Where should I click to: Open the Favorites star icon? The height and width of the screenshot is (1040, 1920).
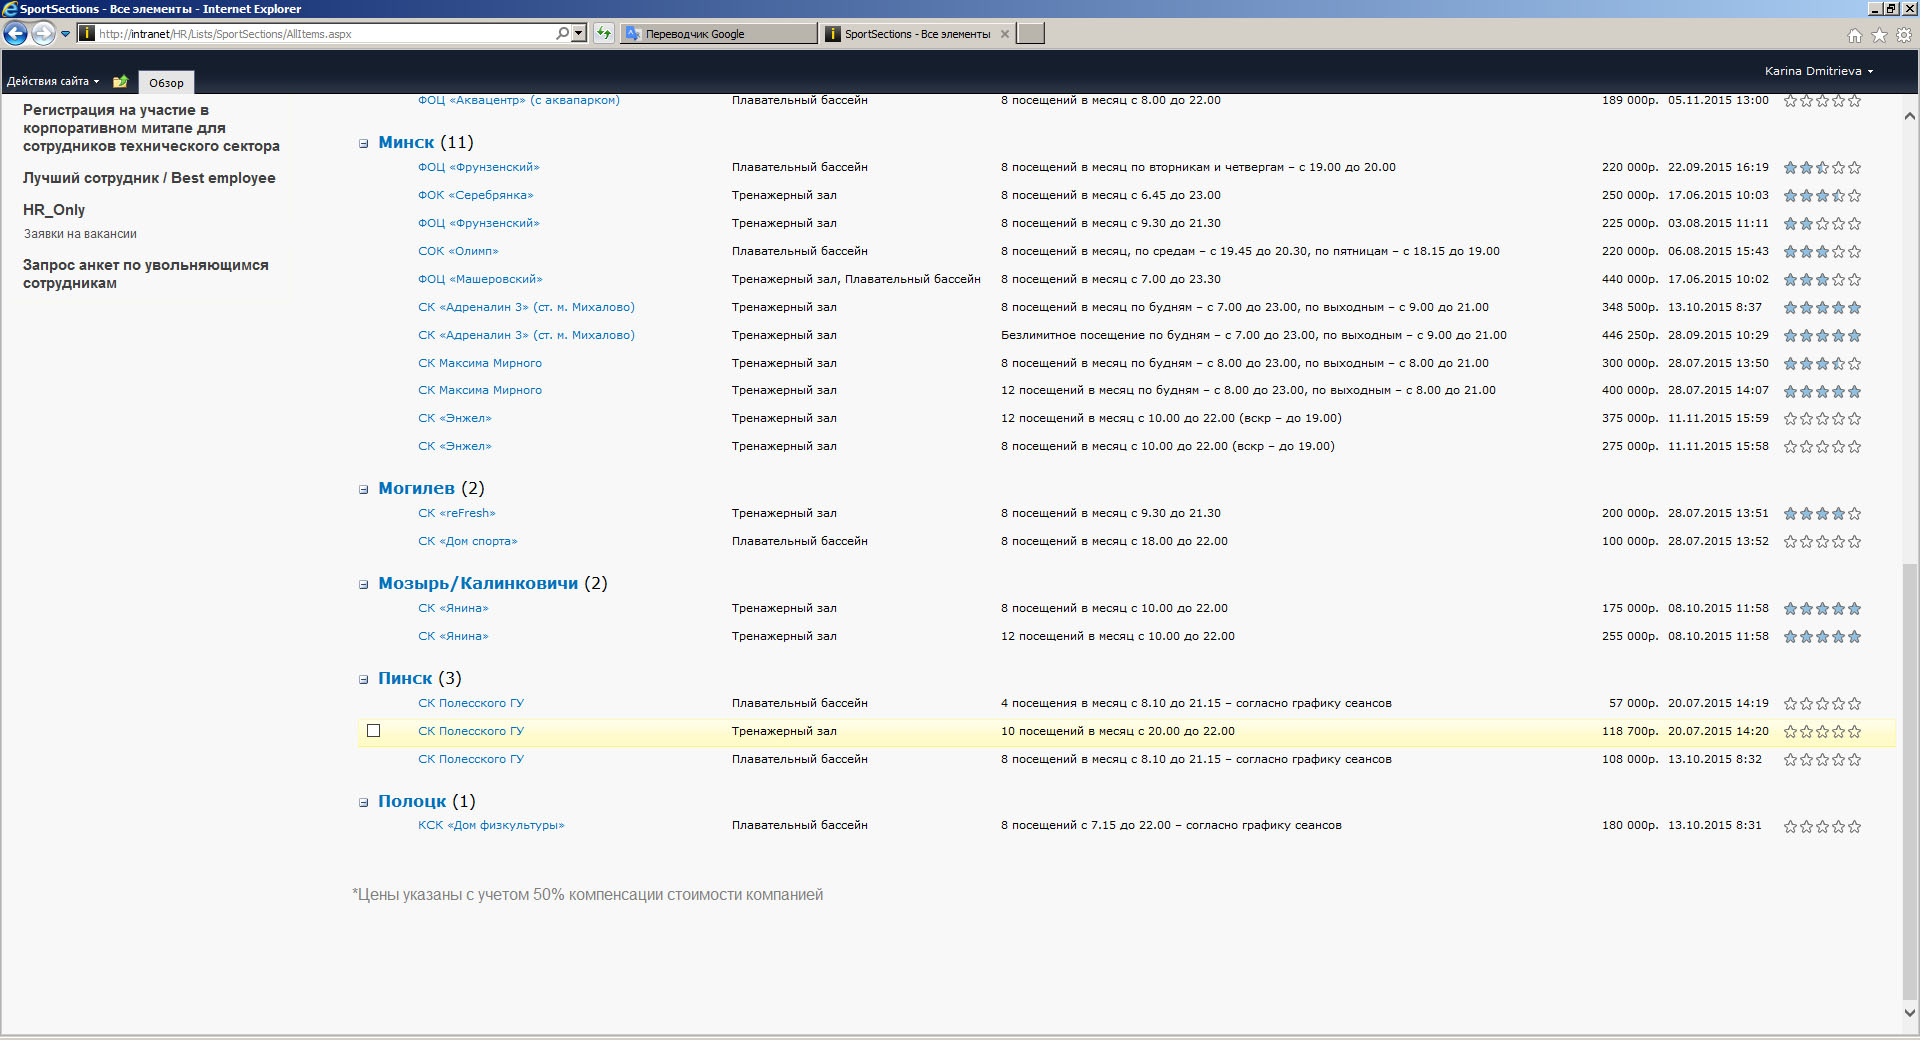coord(1879,35)
